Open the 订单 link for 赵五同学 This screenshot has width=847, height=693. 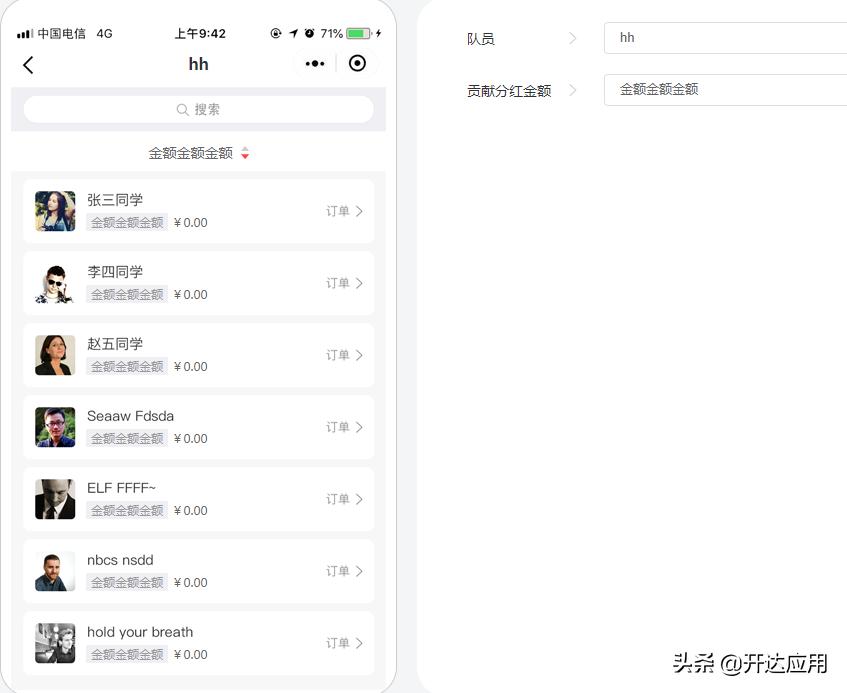pyautogui.click(x=345, y=355)
